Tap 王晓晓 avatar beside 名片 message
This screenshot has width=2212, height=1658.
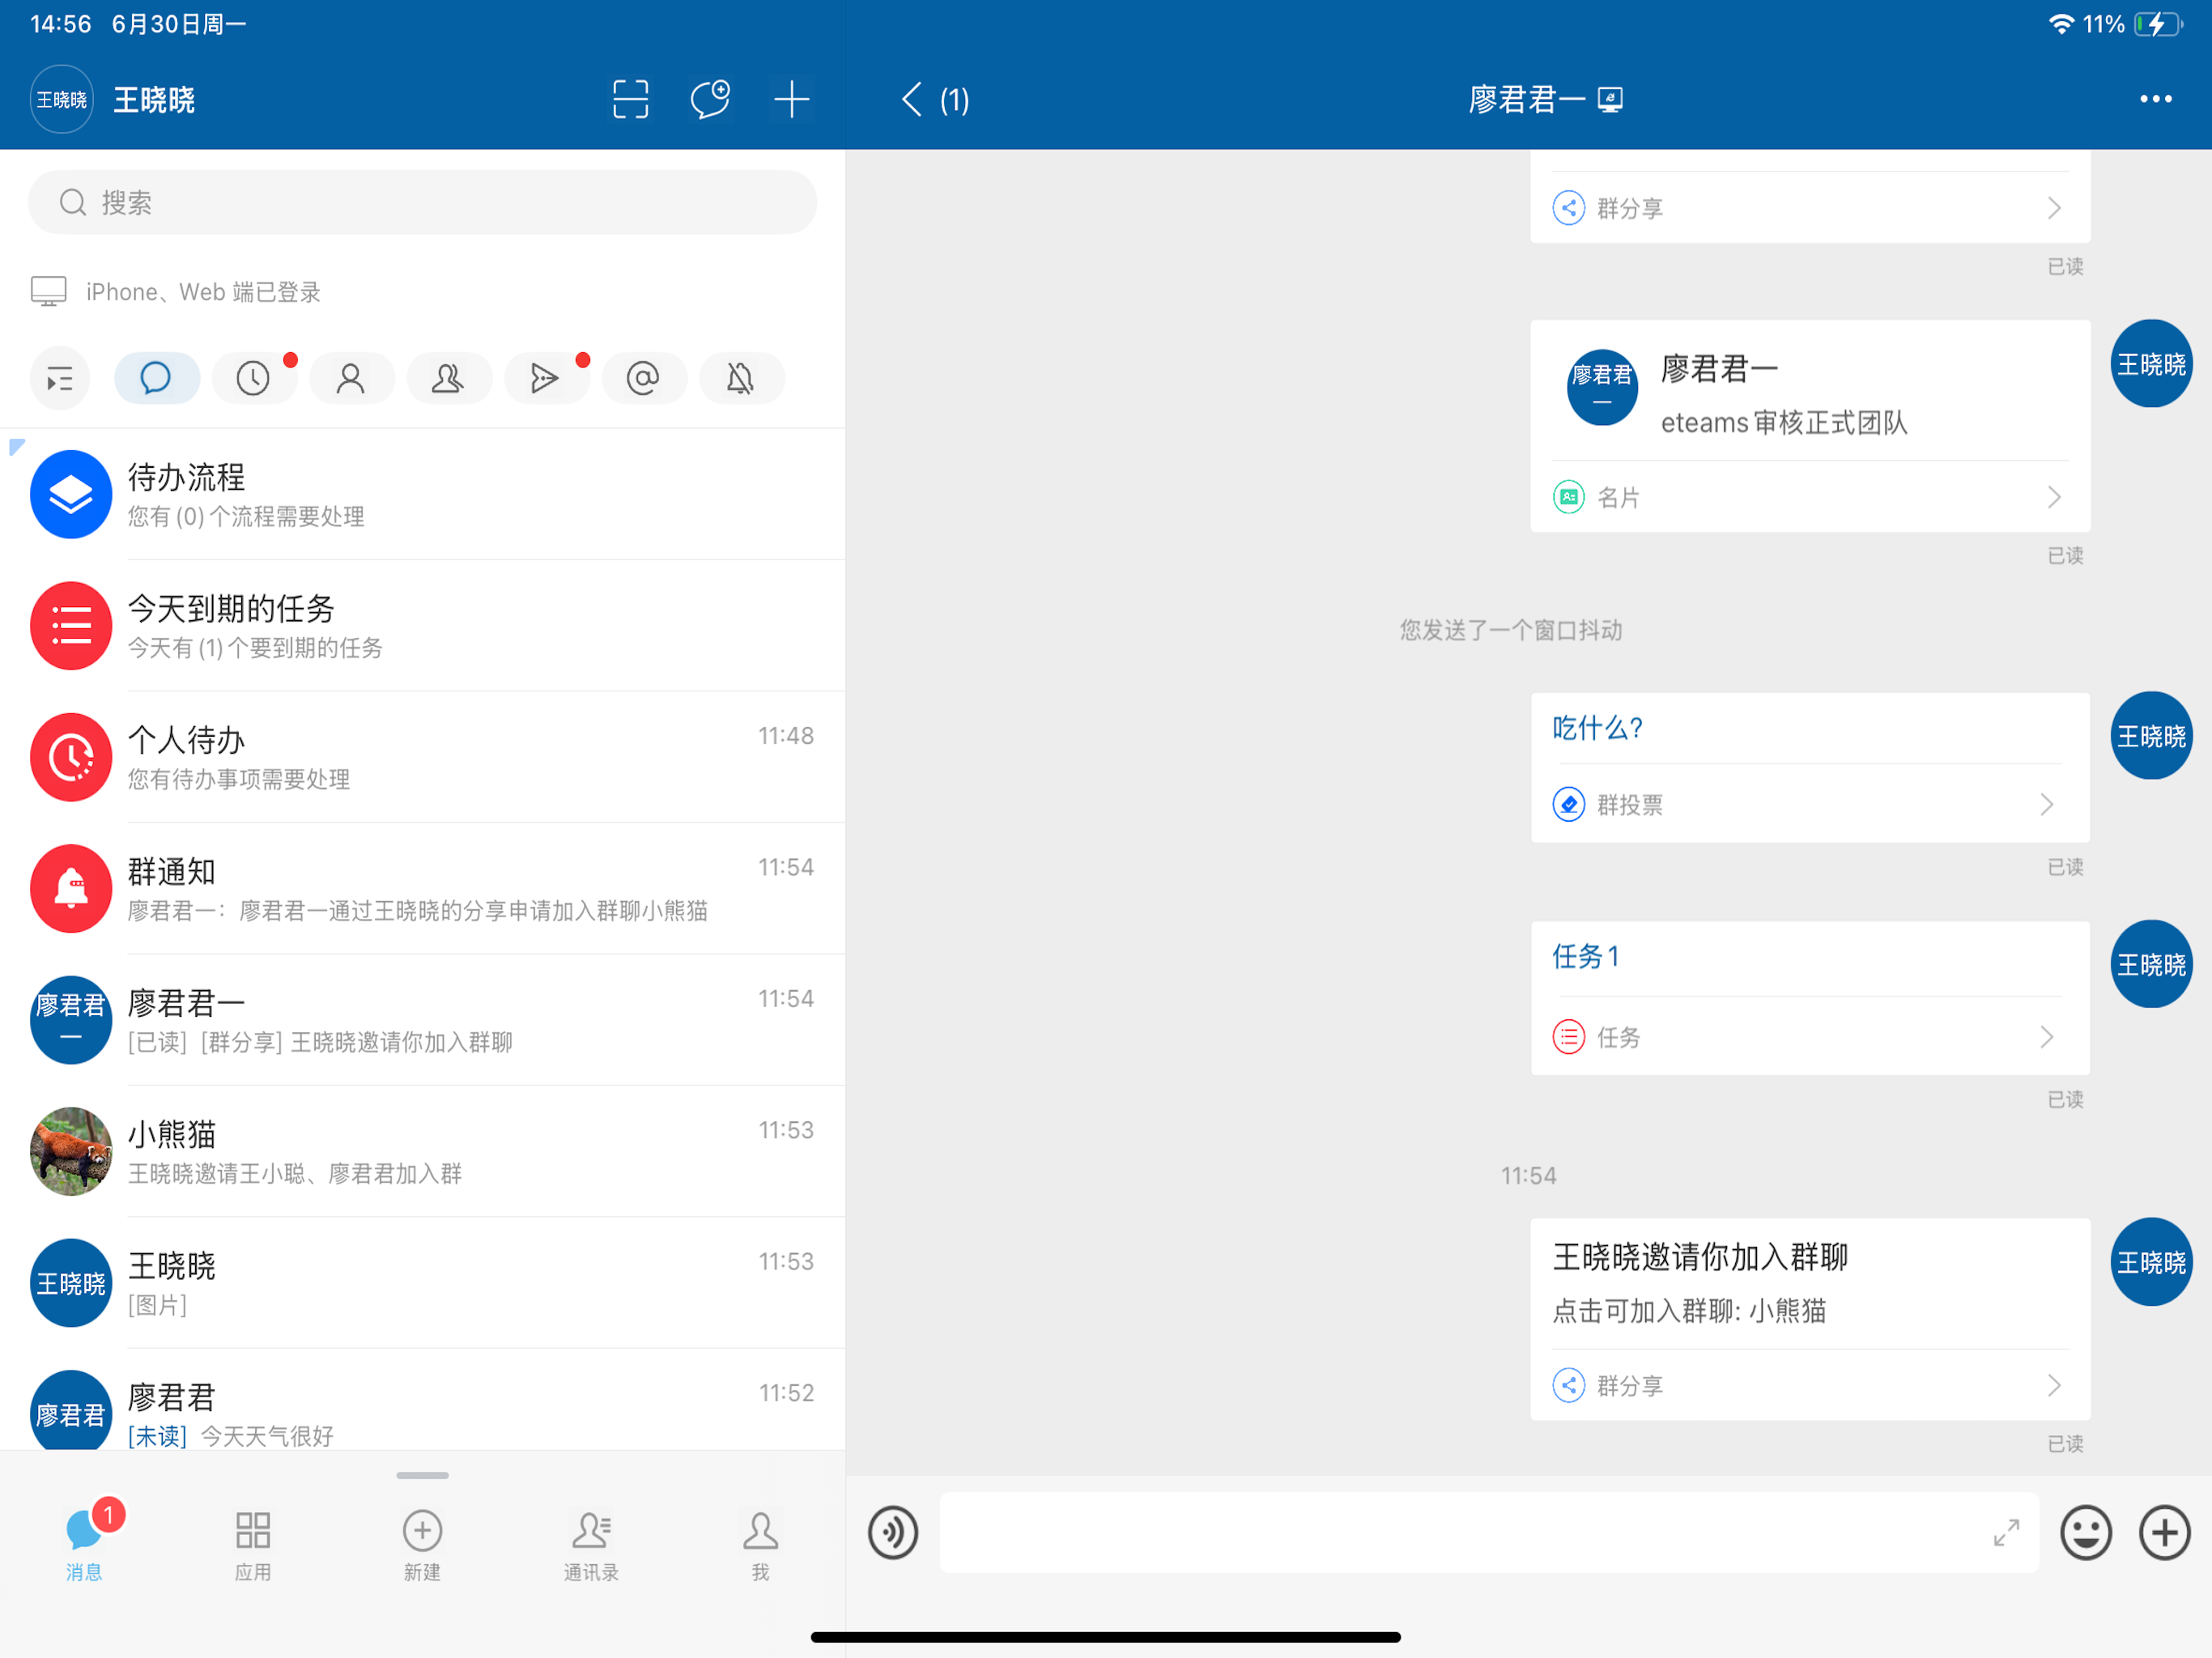tap(2151, 364)
